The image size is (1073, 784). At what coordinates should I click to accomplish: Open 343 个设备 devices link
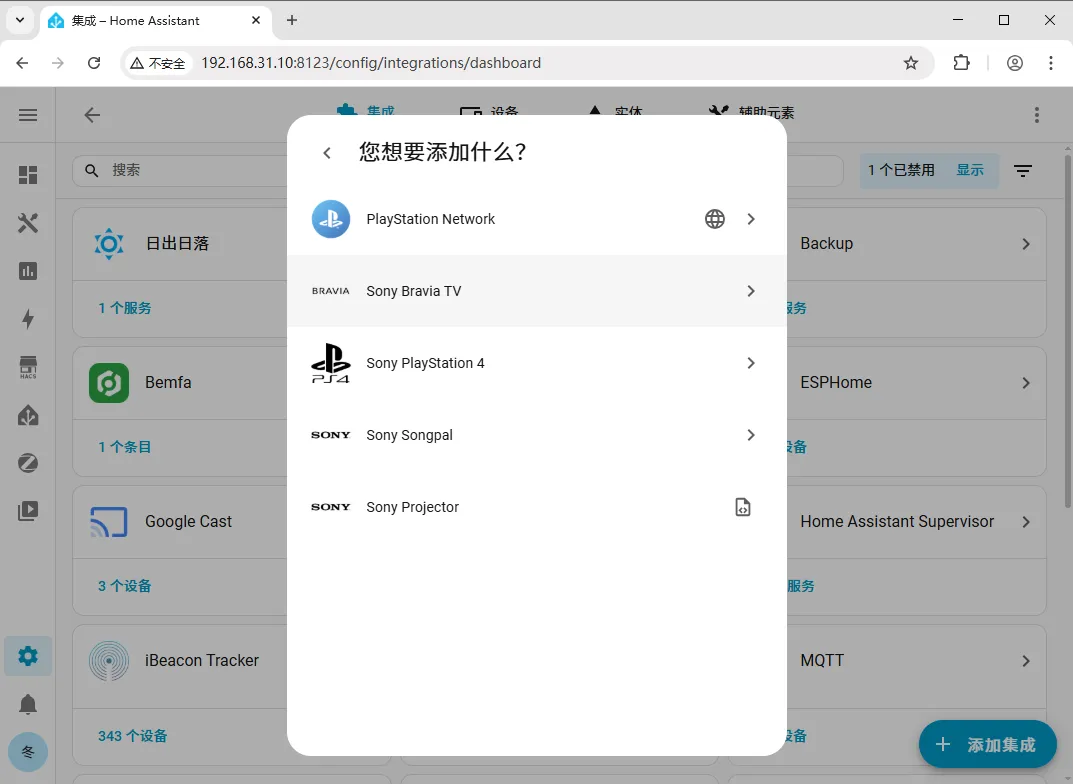click(133, 736)
